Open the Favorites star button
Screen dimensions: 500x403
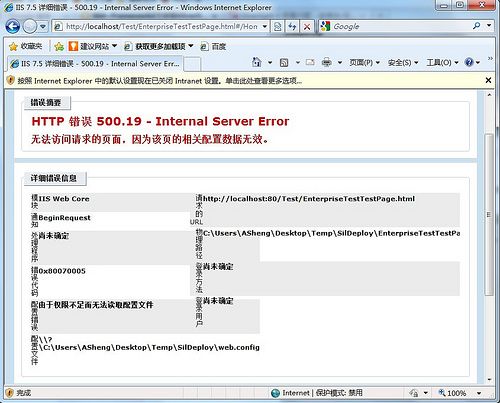coord(25,46)
